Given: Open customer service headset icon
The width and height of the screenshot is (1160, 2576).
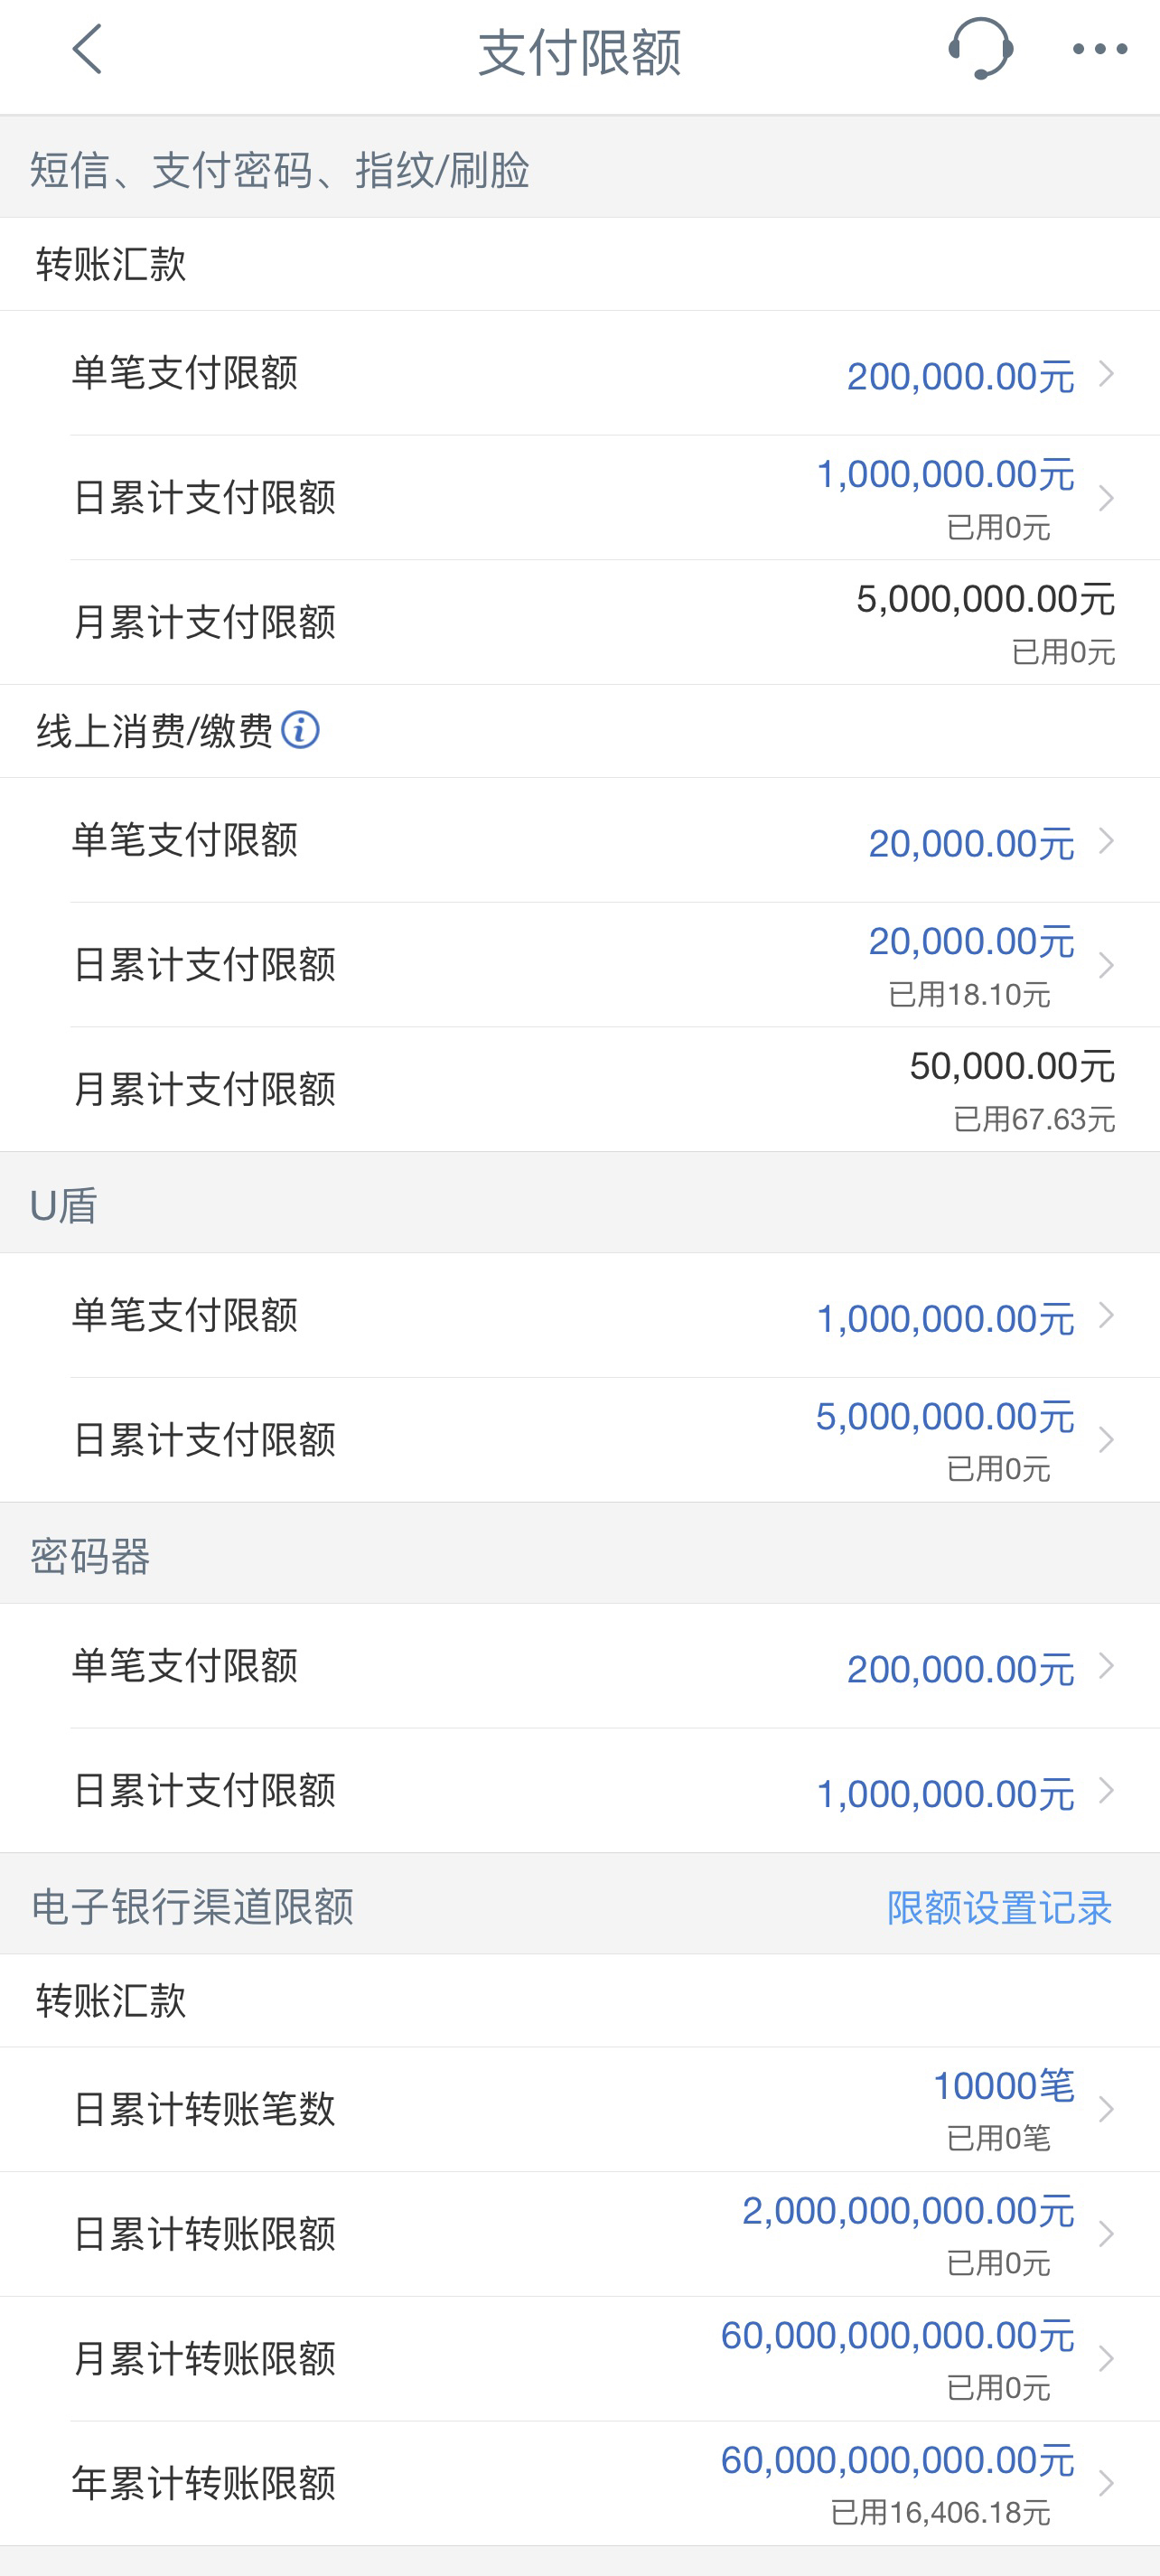Looking at the screenshot, I should tap(980, 49).
